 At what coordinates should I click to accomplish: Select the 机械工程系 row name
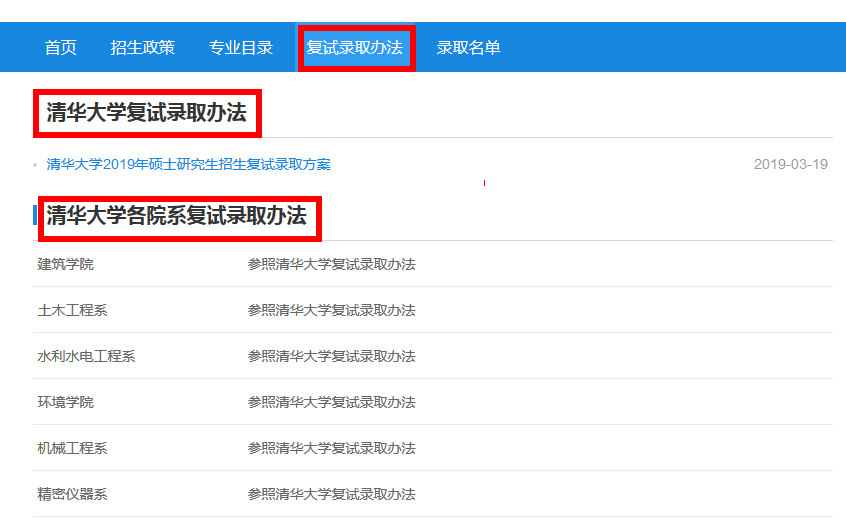[x=72, y=448]
